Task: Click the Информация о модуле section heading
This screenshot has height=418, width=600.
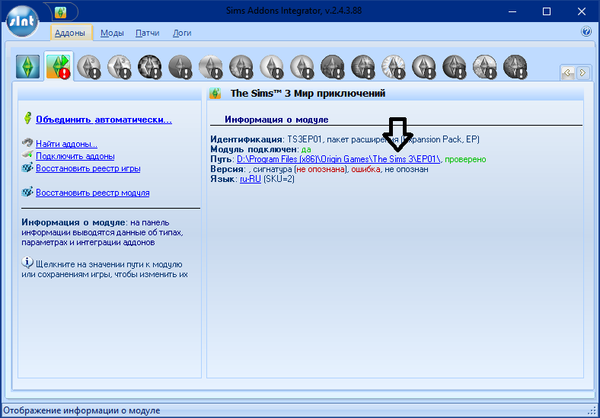Action: tap(276, 119)
